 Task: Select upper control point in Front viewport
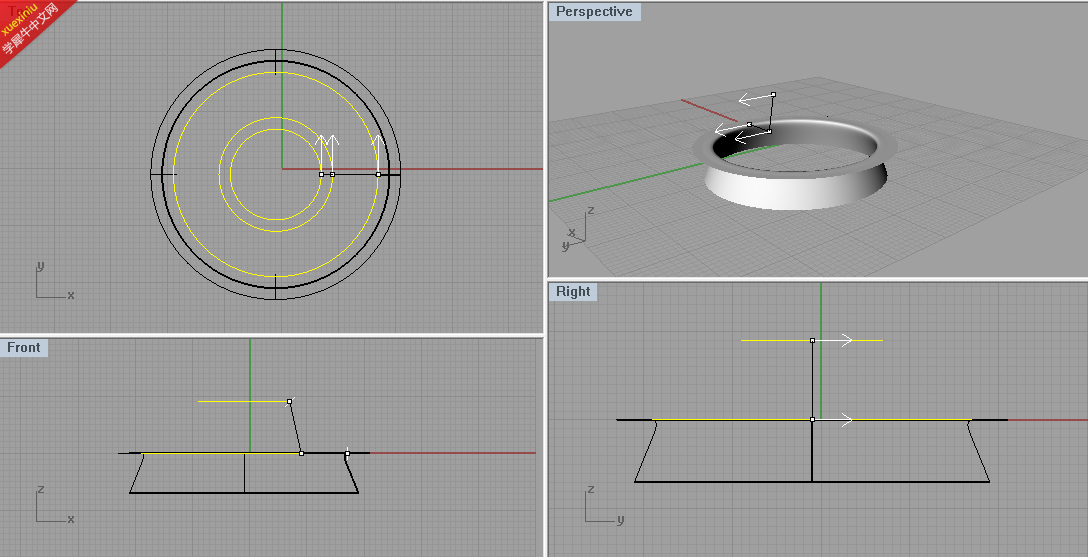coord(289,402)
